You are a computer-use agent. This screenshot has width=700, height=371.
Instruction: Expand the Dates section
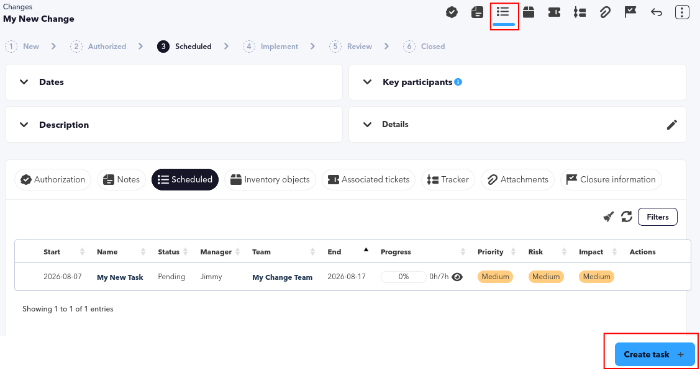[x=24, y=82]
